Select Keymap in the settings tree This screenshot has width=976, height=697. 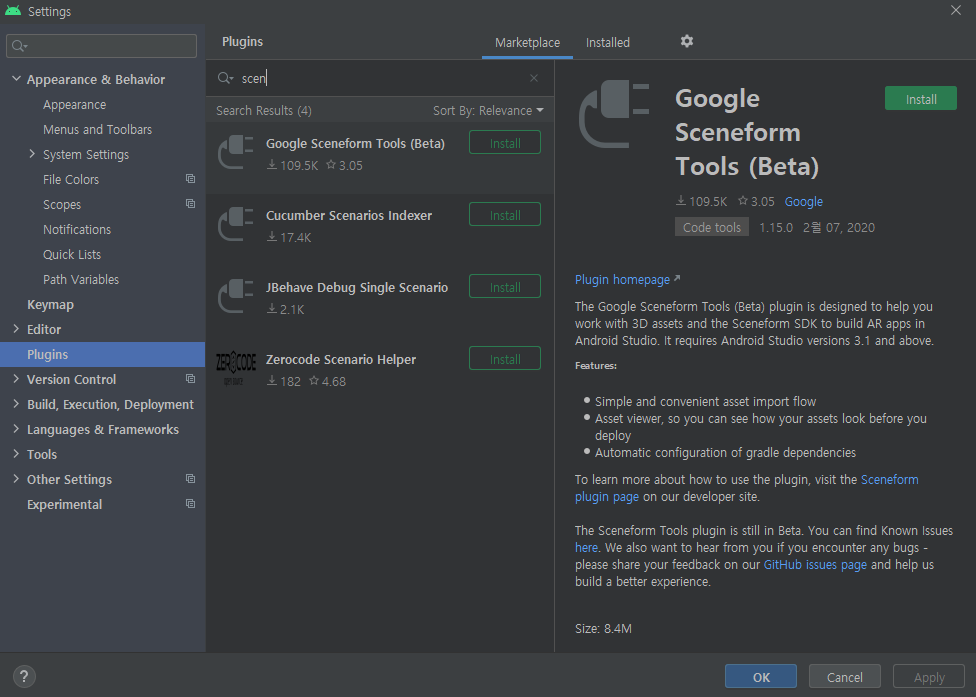click(50, 304)
